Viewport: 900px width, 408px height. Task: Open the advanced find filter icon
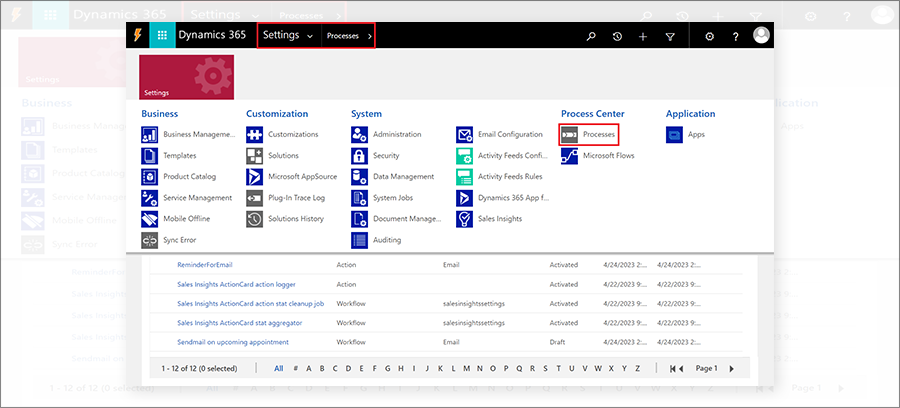click(670, 36)
